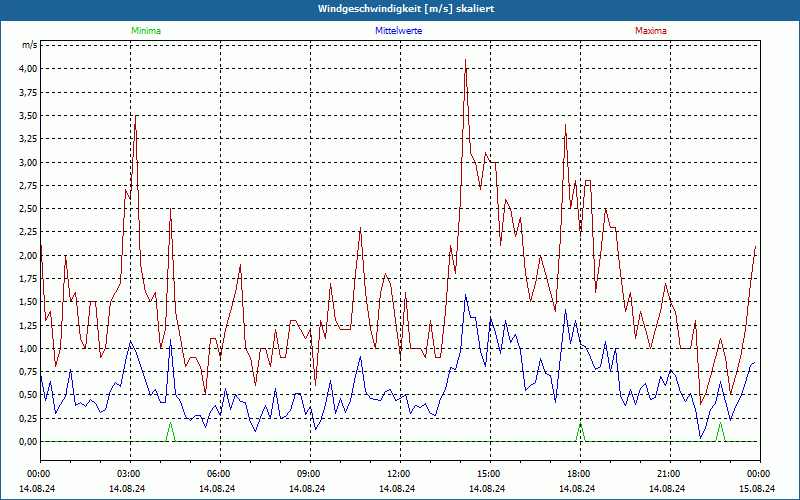Screen dimensions: 800x500
Task: Click the '1,75' y-axis value
Action: click(28, 279)
